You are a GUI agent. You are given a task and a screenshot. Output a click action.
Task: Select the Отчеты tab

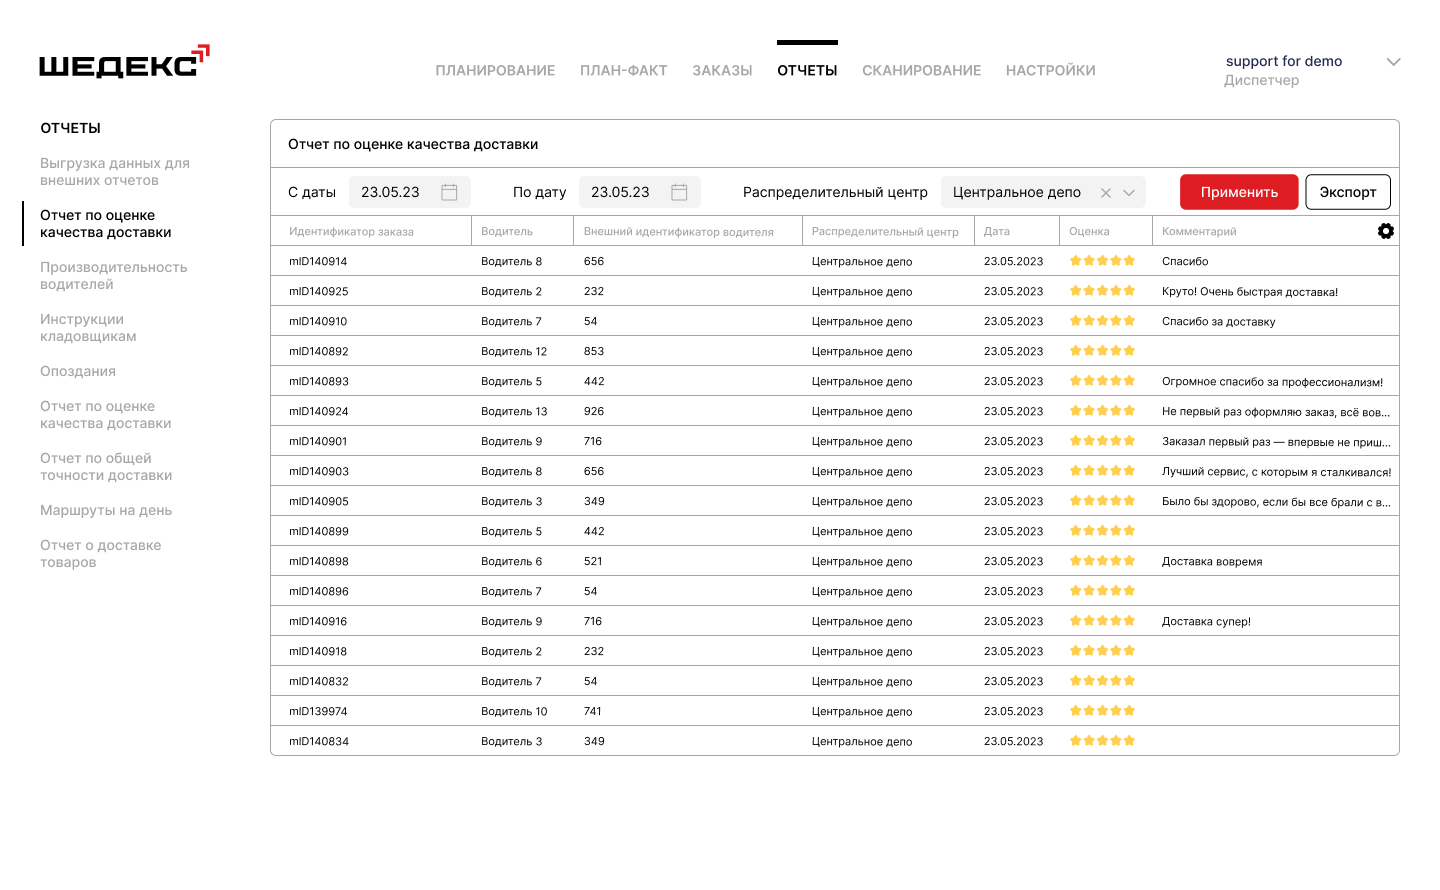(x=807, y=70)
